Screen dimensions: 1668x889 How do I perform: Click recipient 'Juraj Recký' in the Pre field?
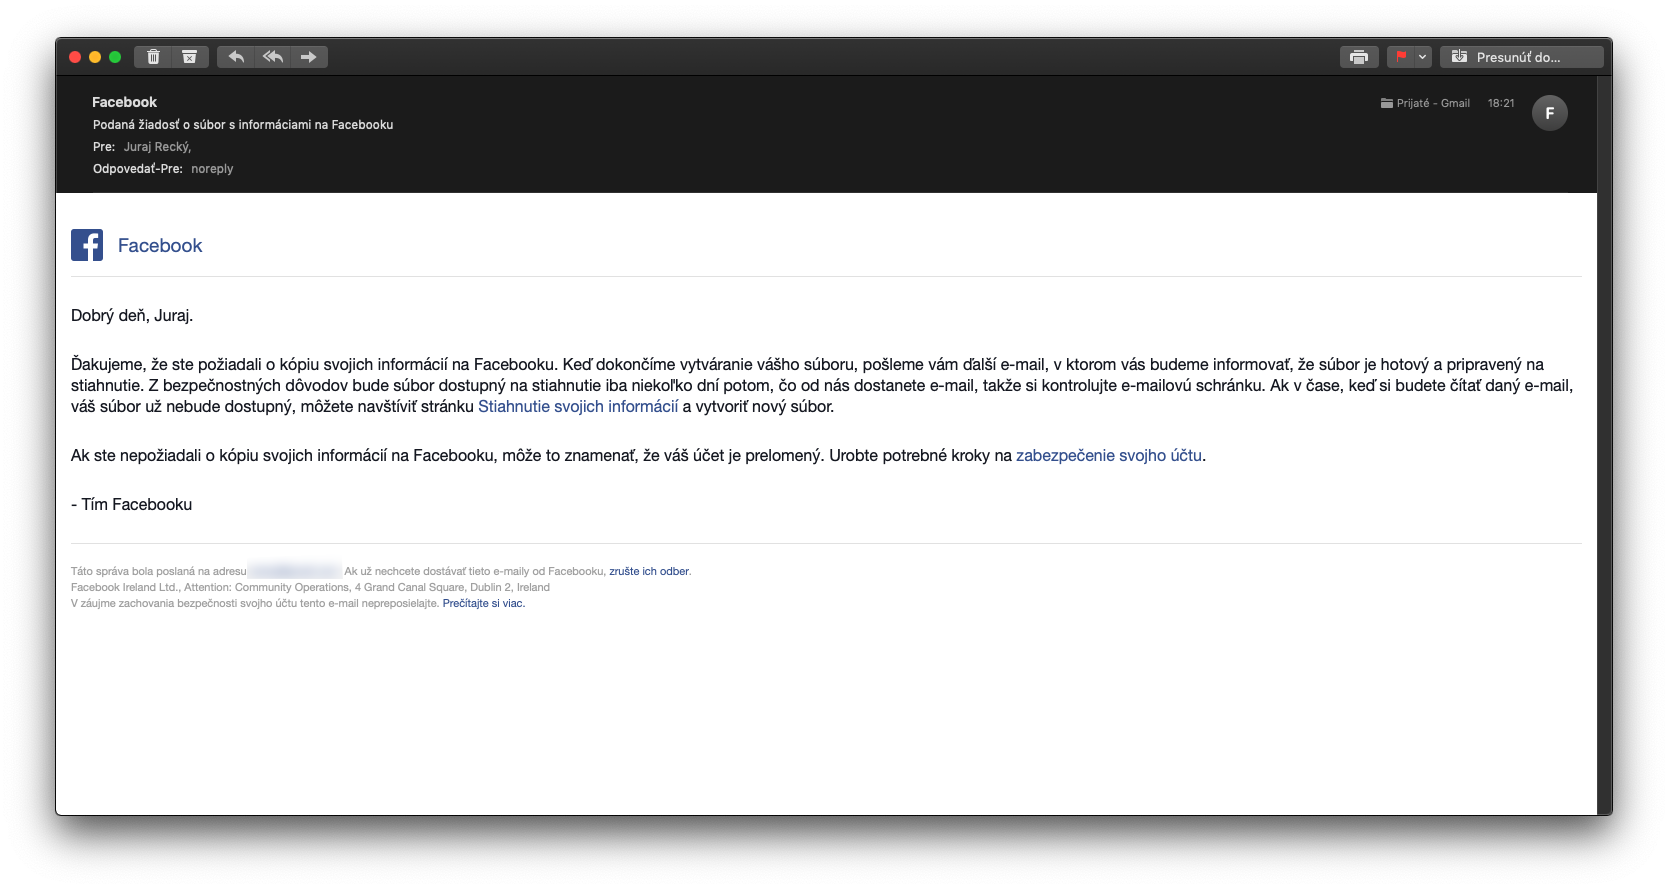point(157,147)
